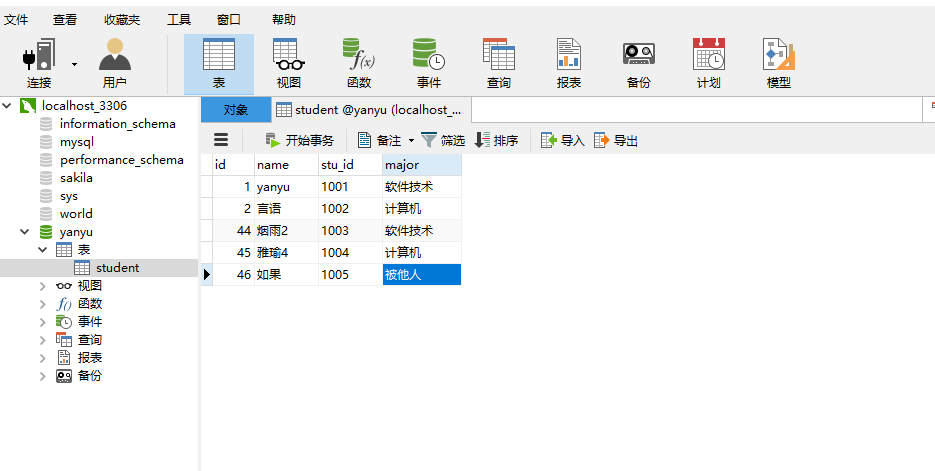This screenshot has height=471, width=935.
Task: Open the 用户 user manager
Action: pyautogui.click(x=114, y=63)
